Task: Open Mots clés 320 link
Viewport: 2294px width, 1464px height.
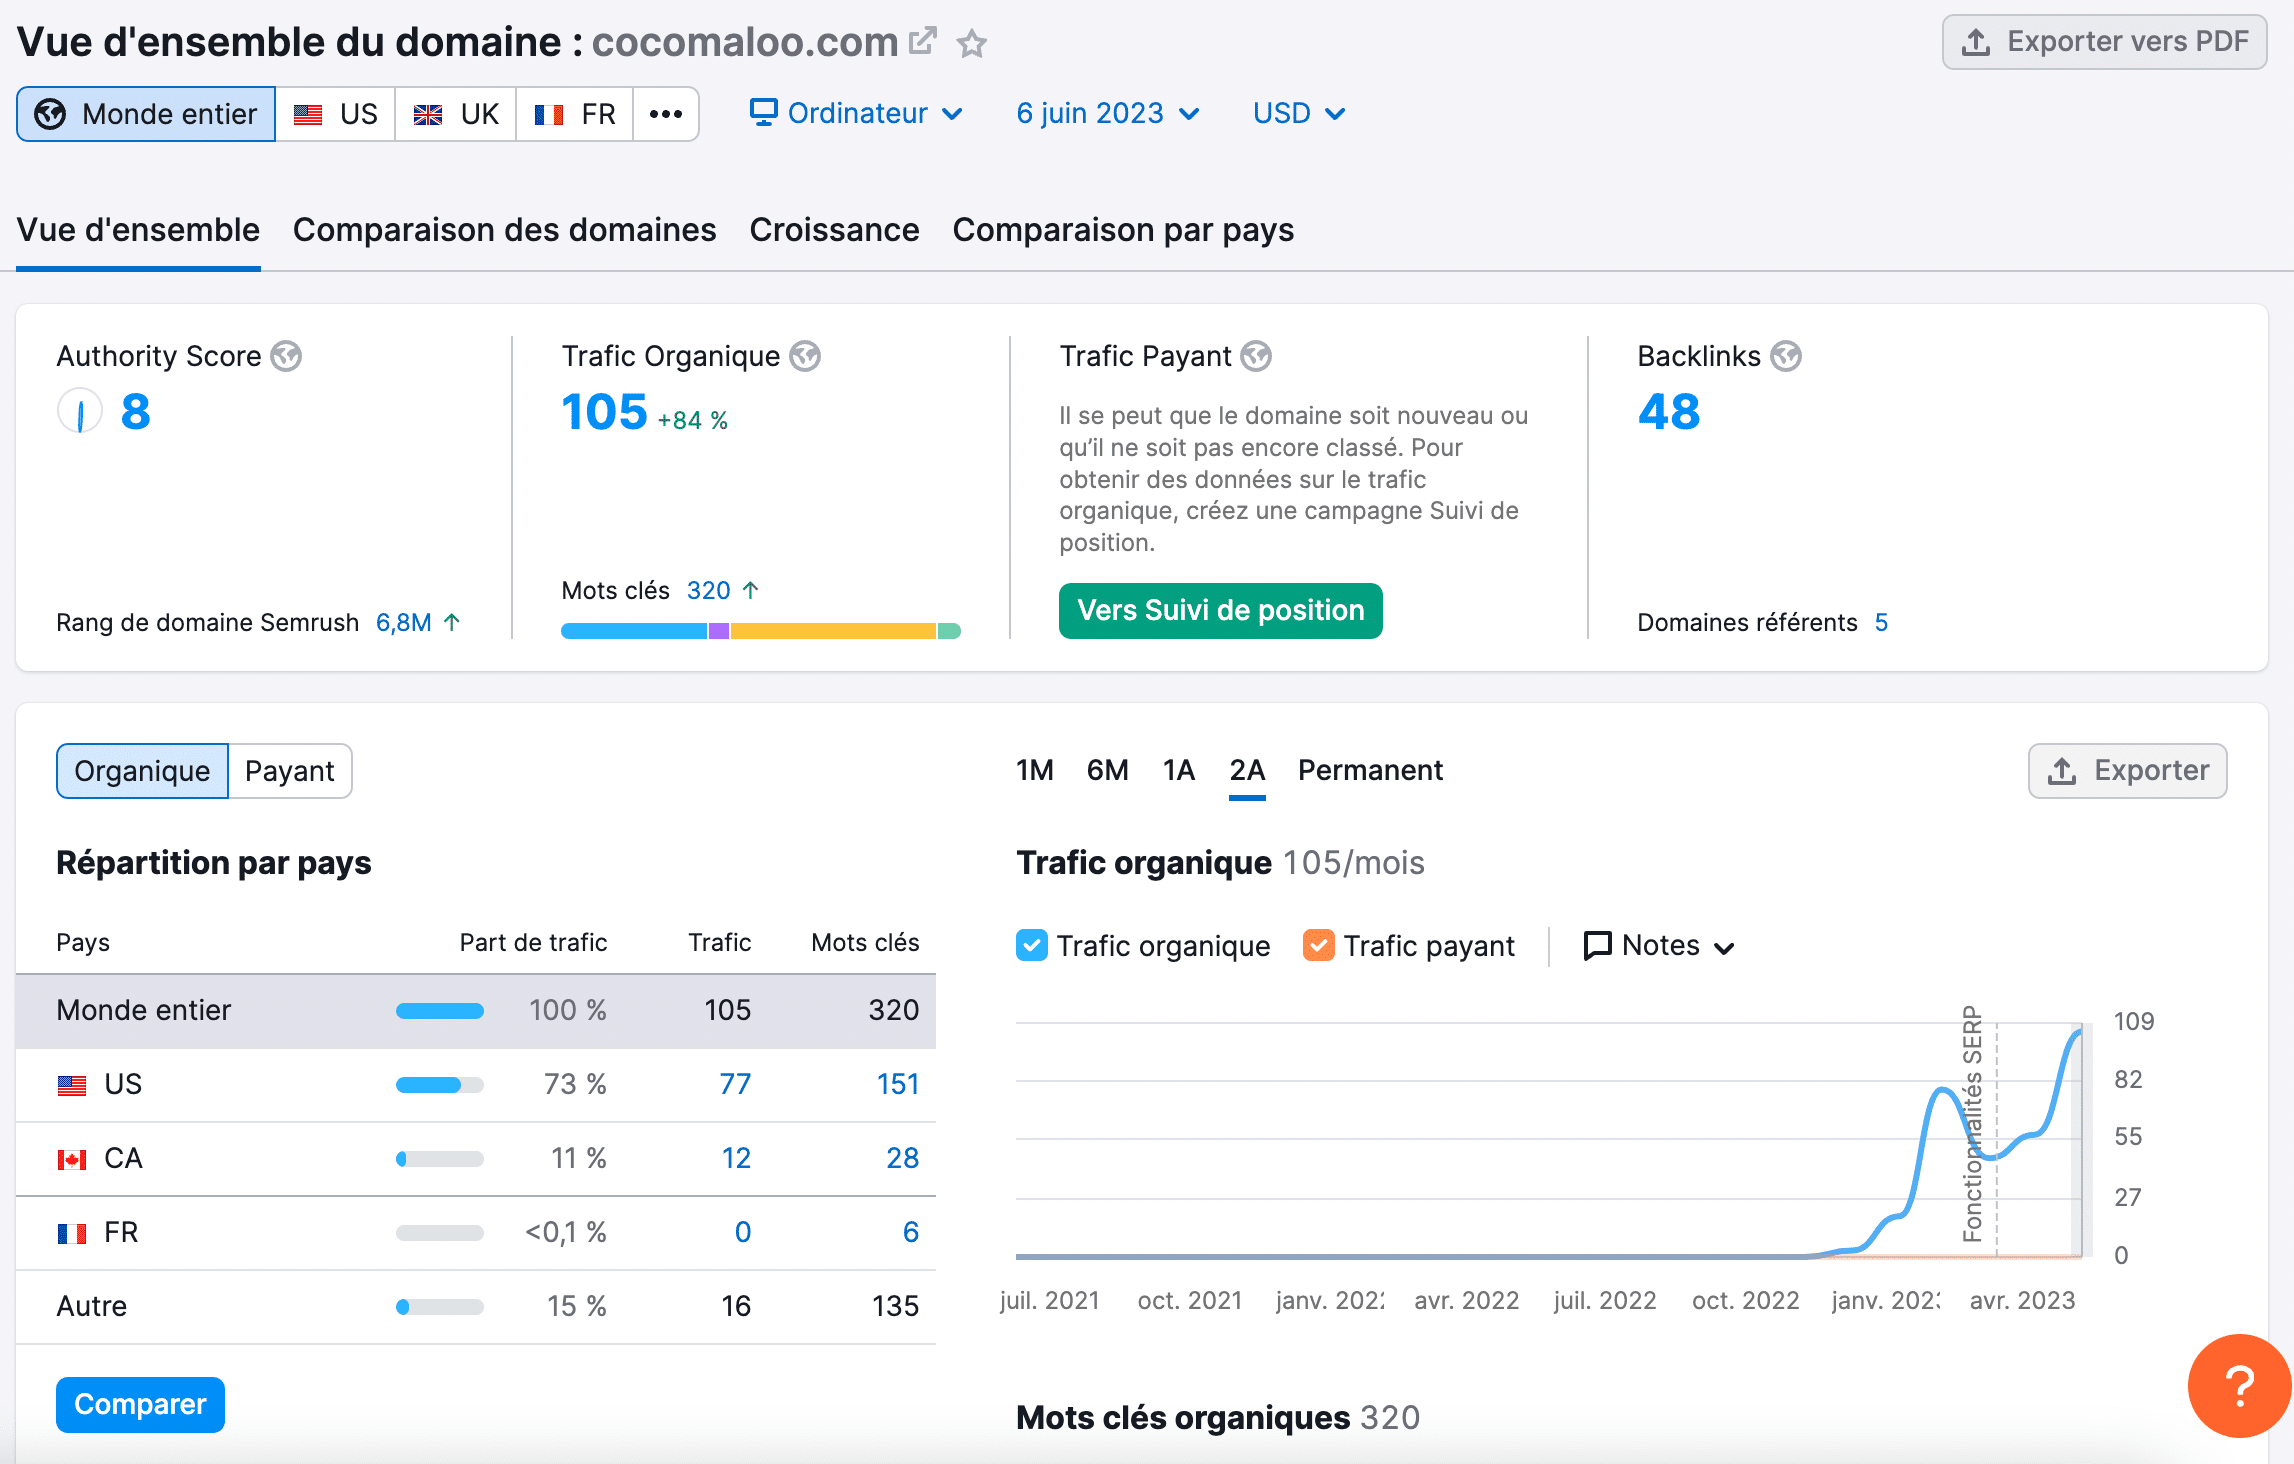Action: [708, 590]
